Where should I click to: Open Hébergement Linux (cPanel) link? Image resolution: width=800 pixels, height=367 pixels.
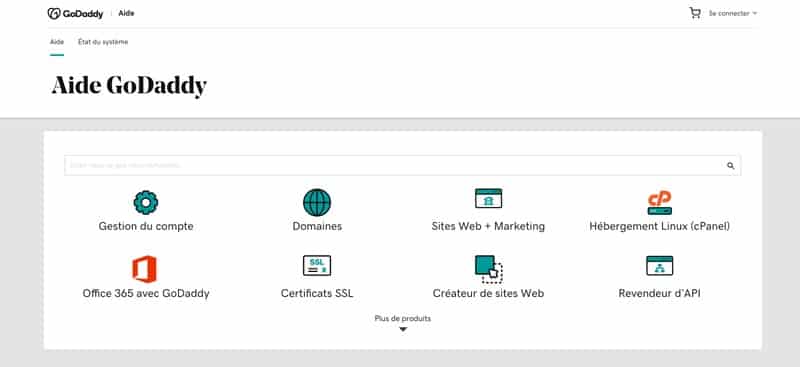coord(659,226)
